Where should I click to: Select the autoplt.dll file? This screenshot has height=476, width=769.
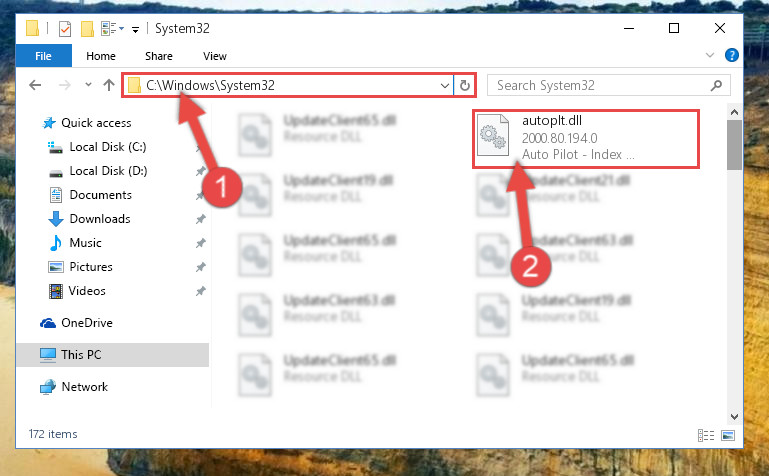tap(586, 139)
